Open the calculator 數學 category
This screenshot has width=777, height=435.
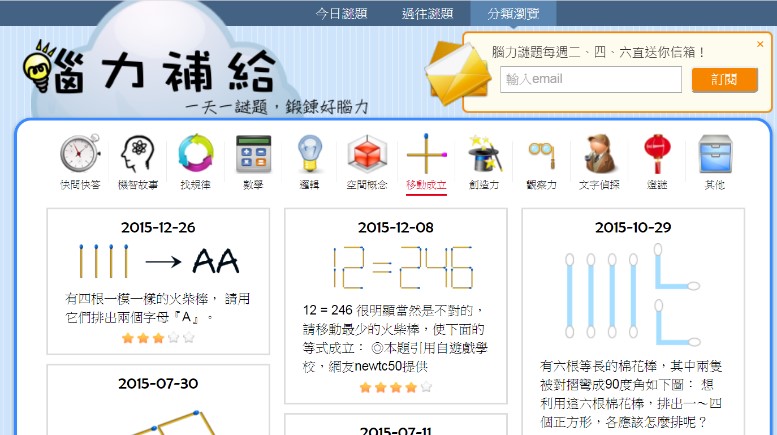click(253, 156)
